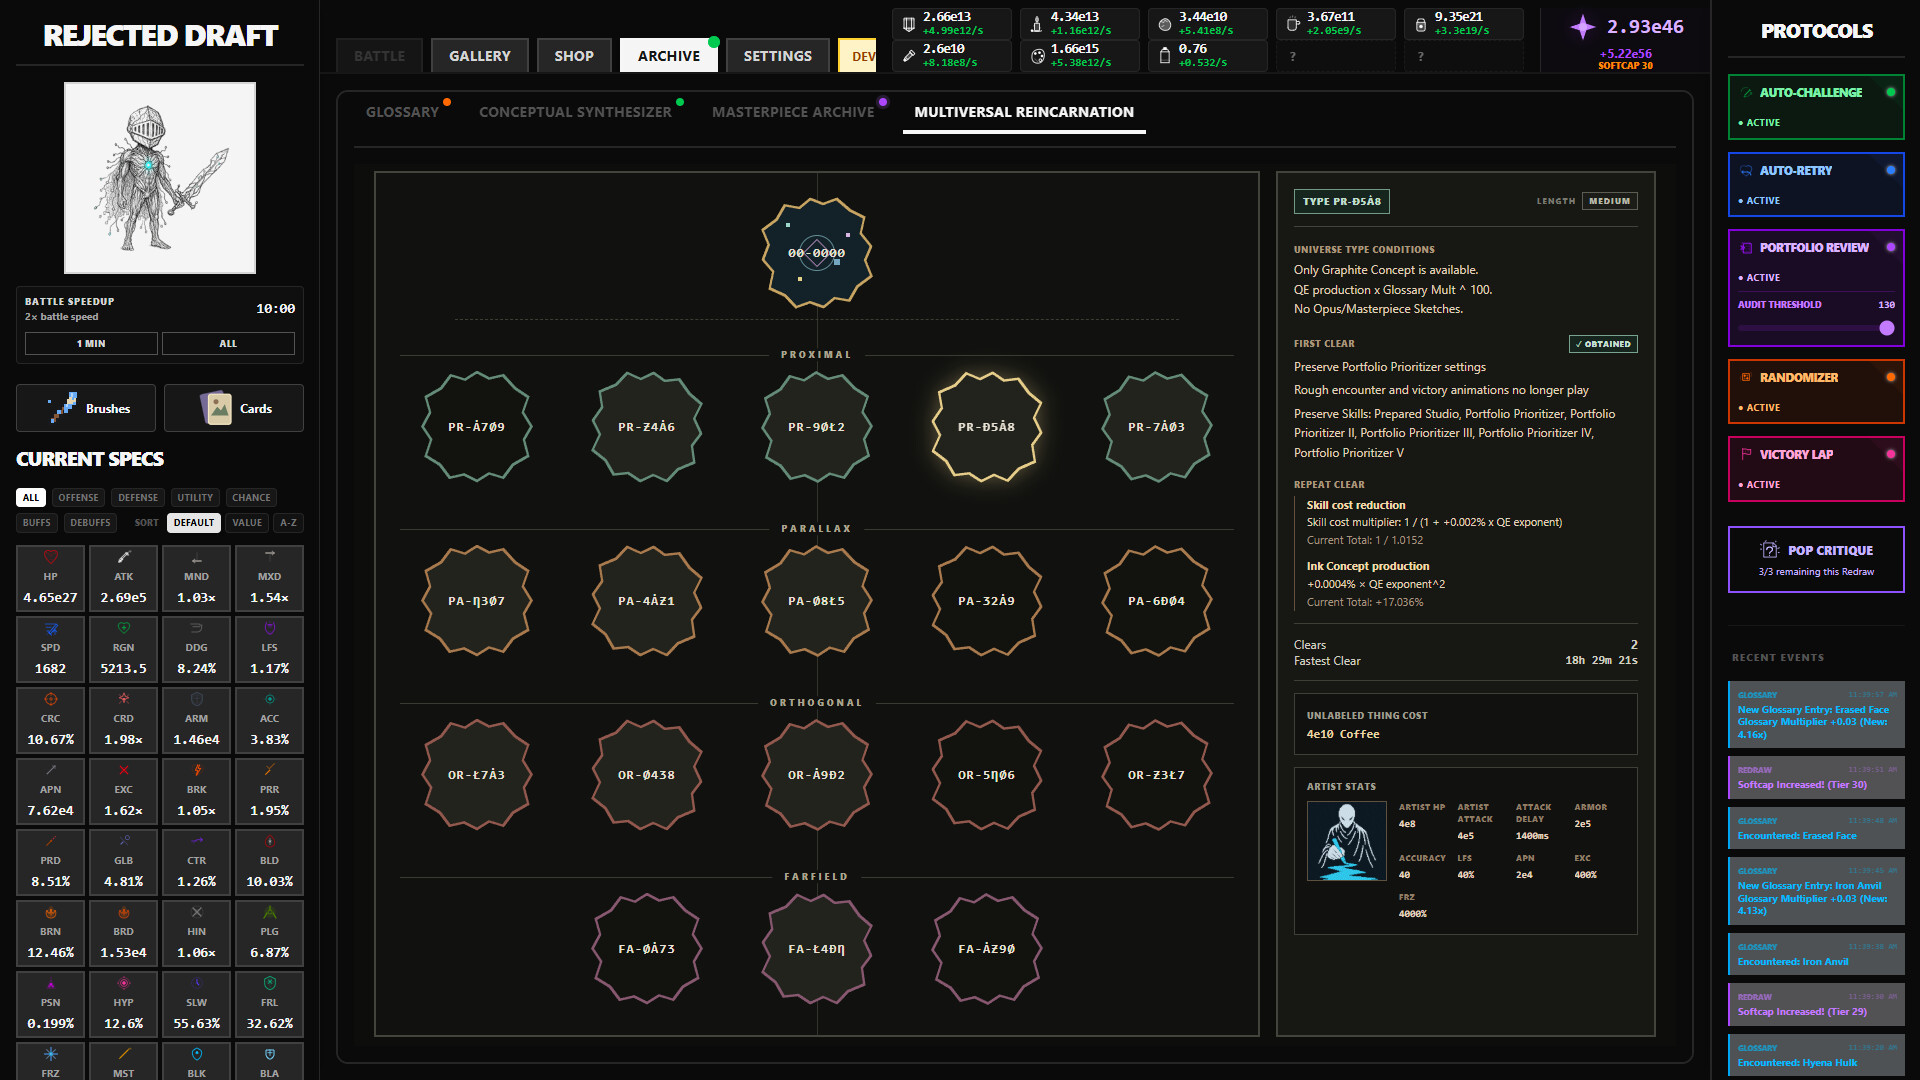Use the Pop Critique button
Image resolution: width=1920 pixels, height=1080 pixels.
click(x=1816, y=560)
